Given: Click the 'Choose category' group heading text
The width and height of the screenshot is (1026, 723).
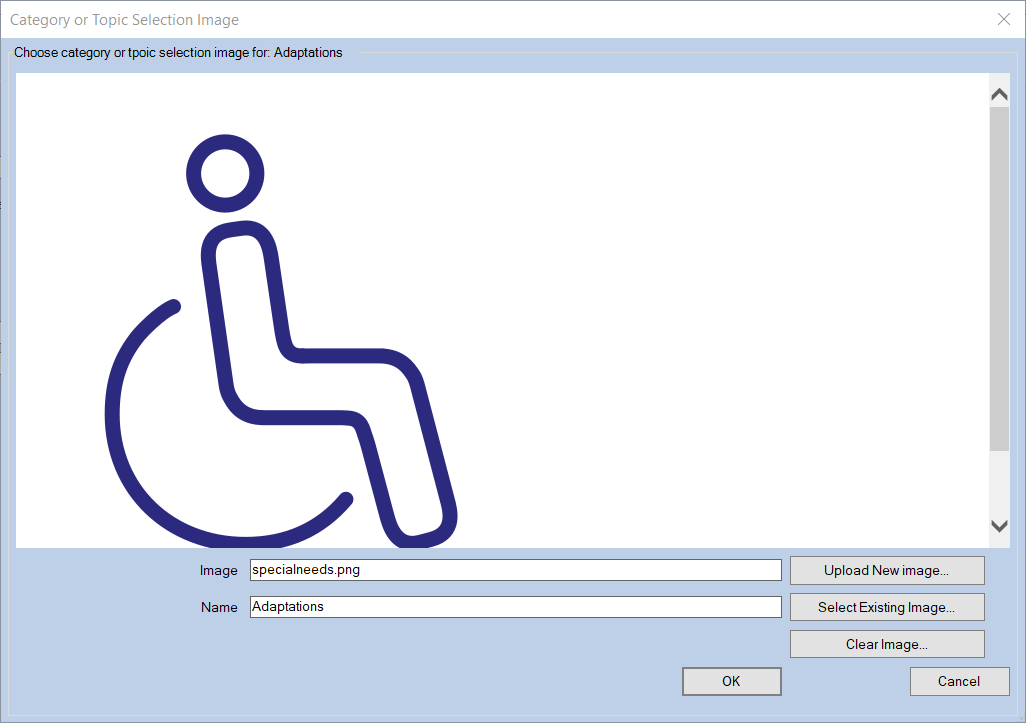Looking at the screenshot, I should 178,53.
